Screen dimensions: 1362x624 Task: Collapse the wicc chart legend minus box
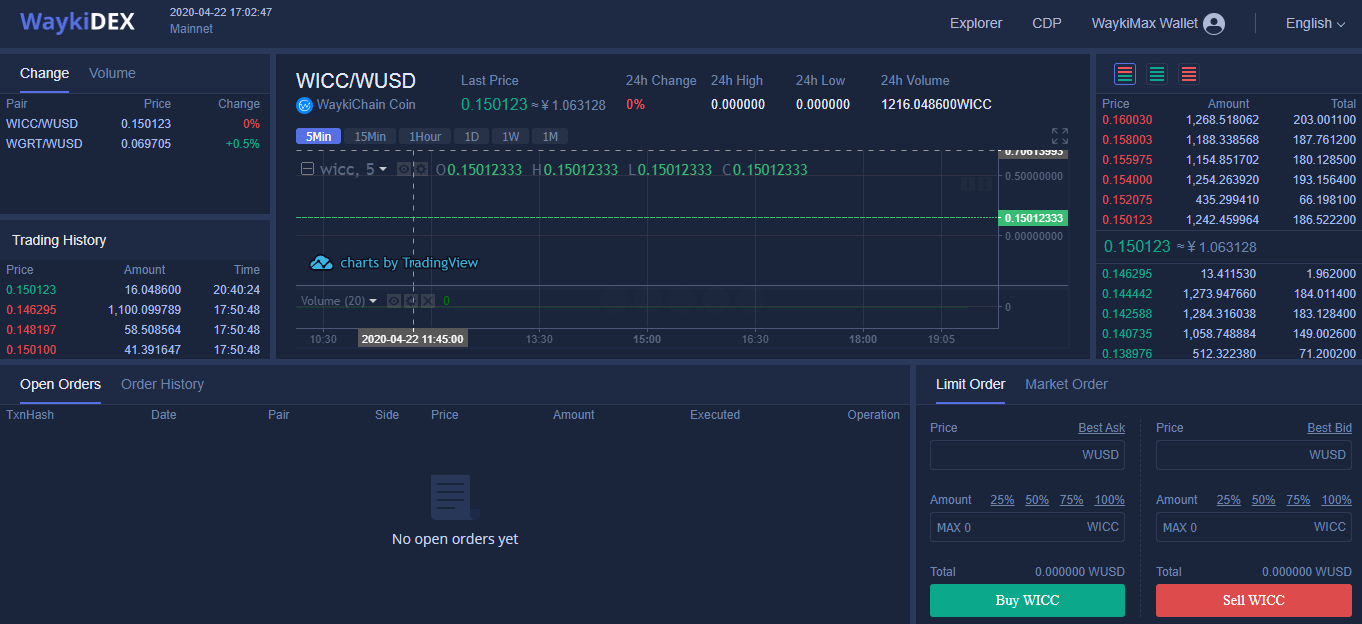(308, 170)
